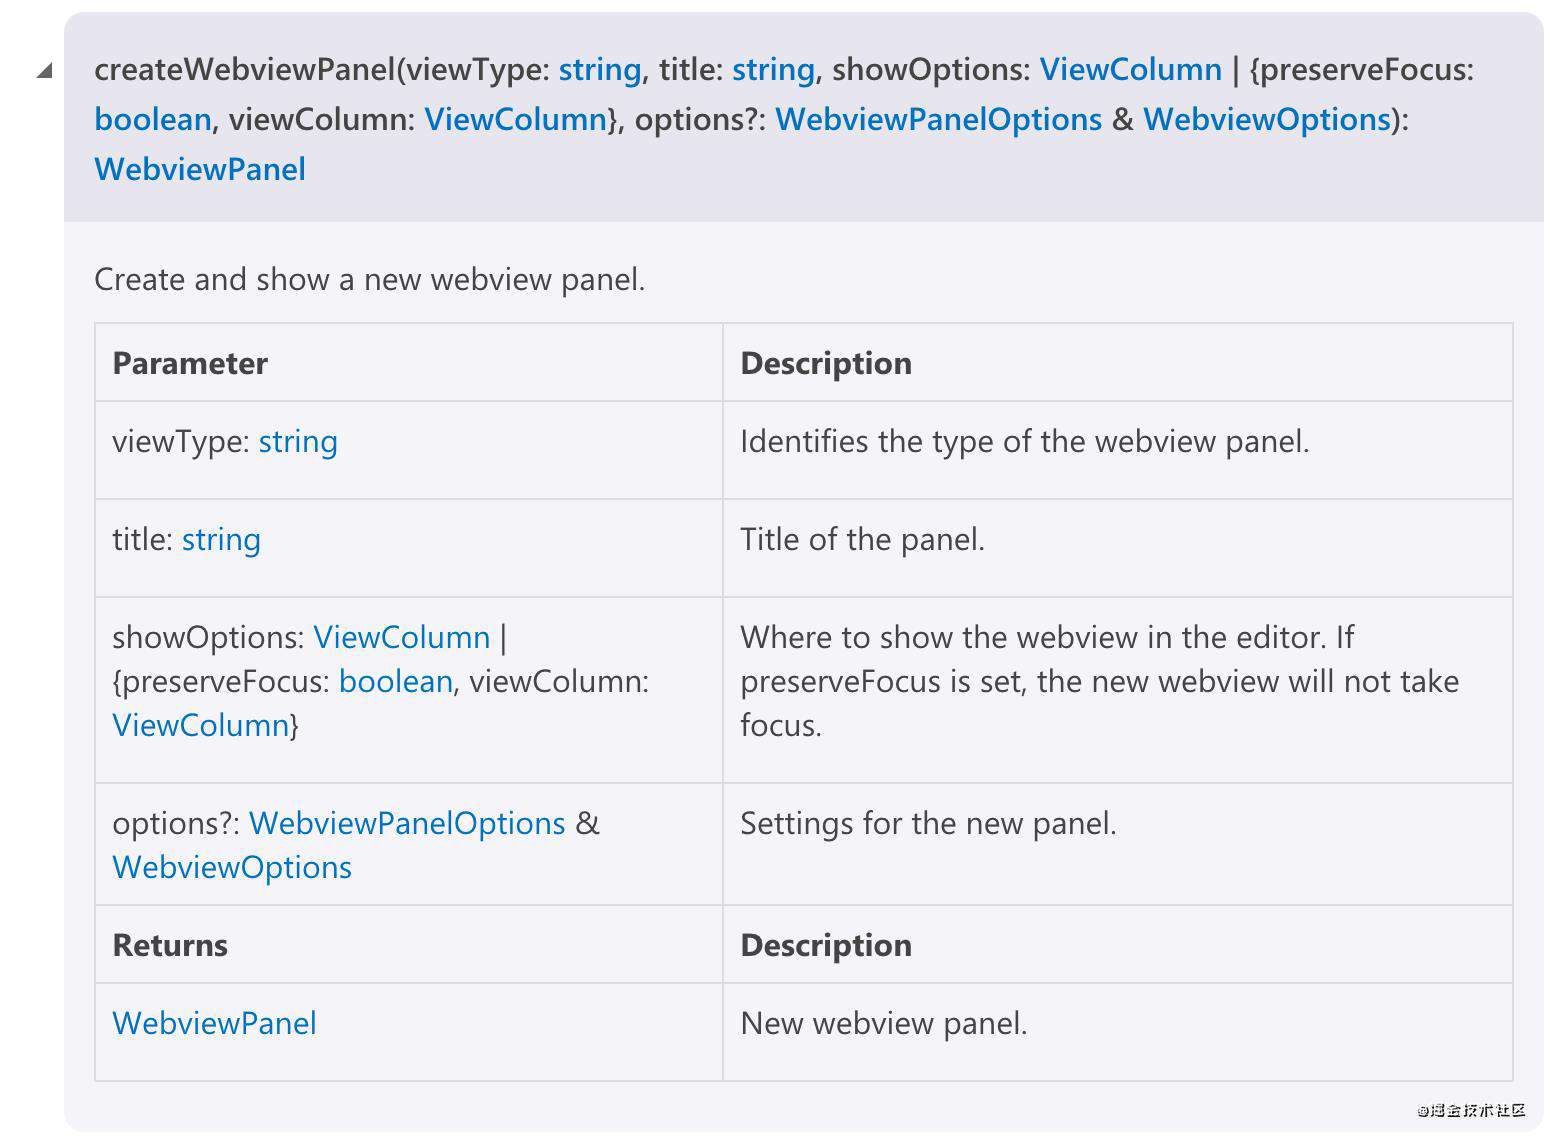This screenshot has width=1550, height=1140.
Task: Open the boolean link in the signature header
Action: 153,119
